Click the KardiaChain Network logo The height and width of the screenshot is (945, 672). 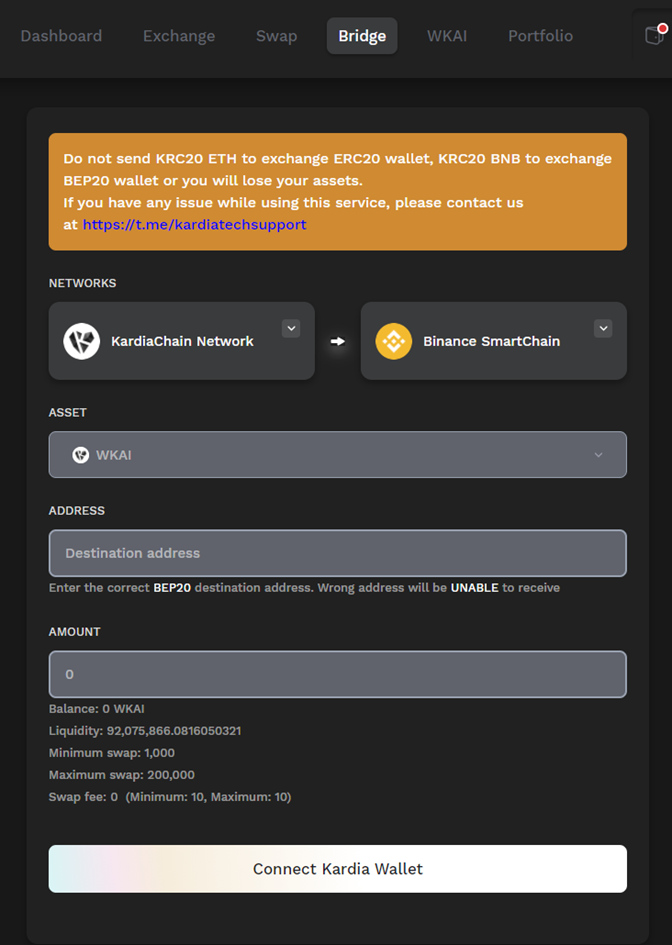click(81, 341)
